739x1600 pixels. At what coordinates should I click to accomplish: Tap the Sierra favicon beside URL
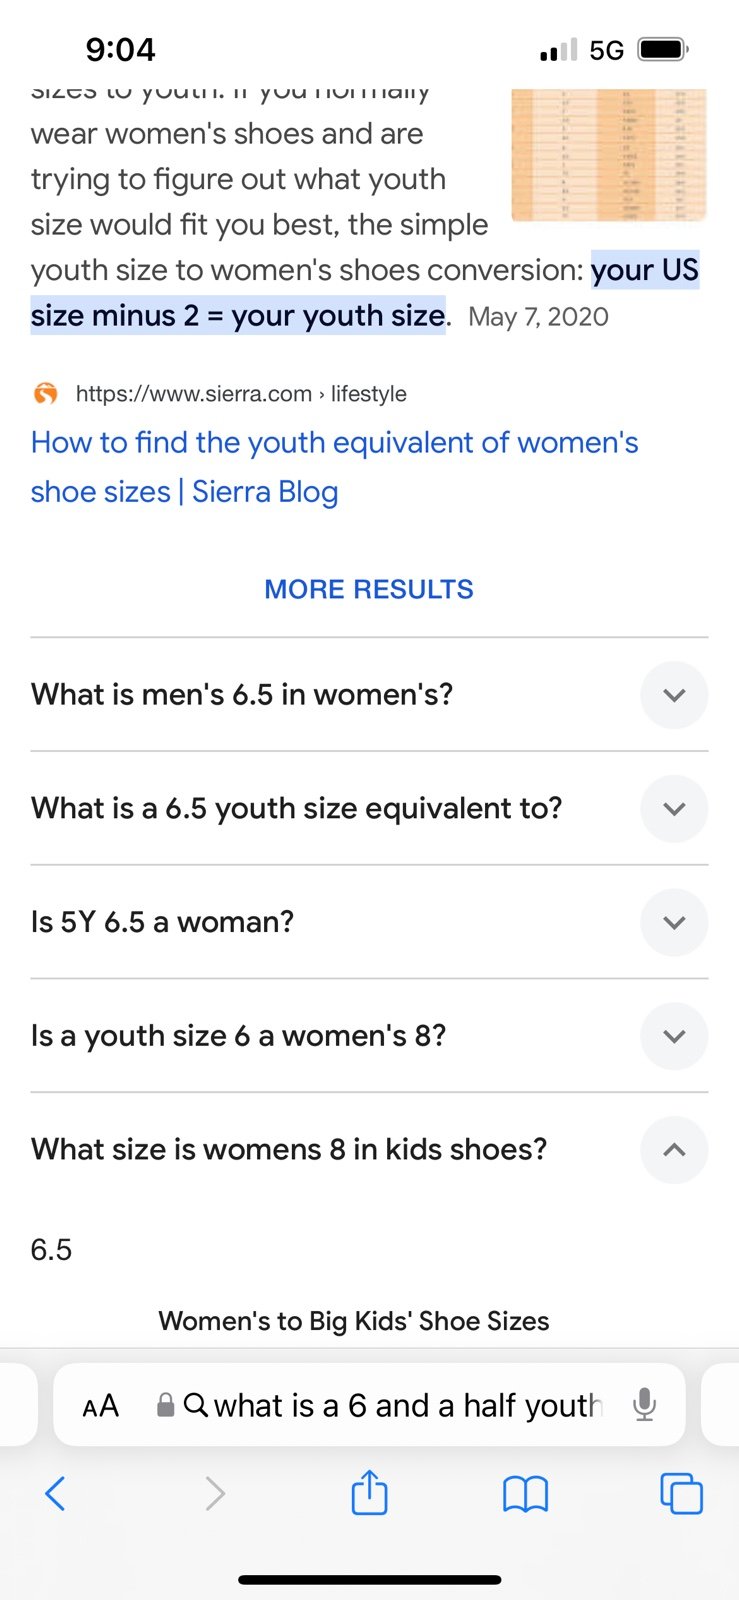(45, 394)
